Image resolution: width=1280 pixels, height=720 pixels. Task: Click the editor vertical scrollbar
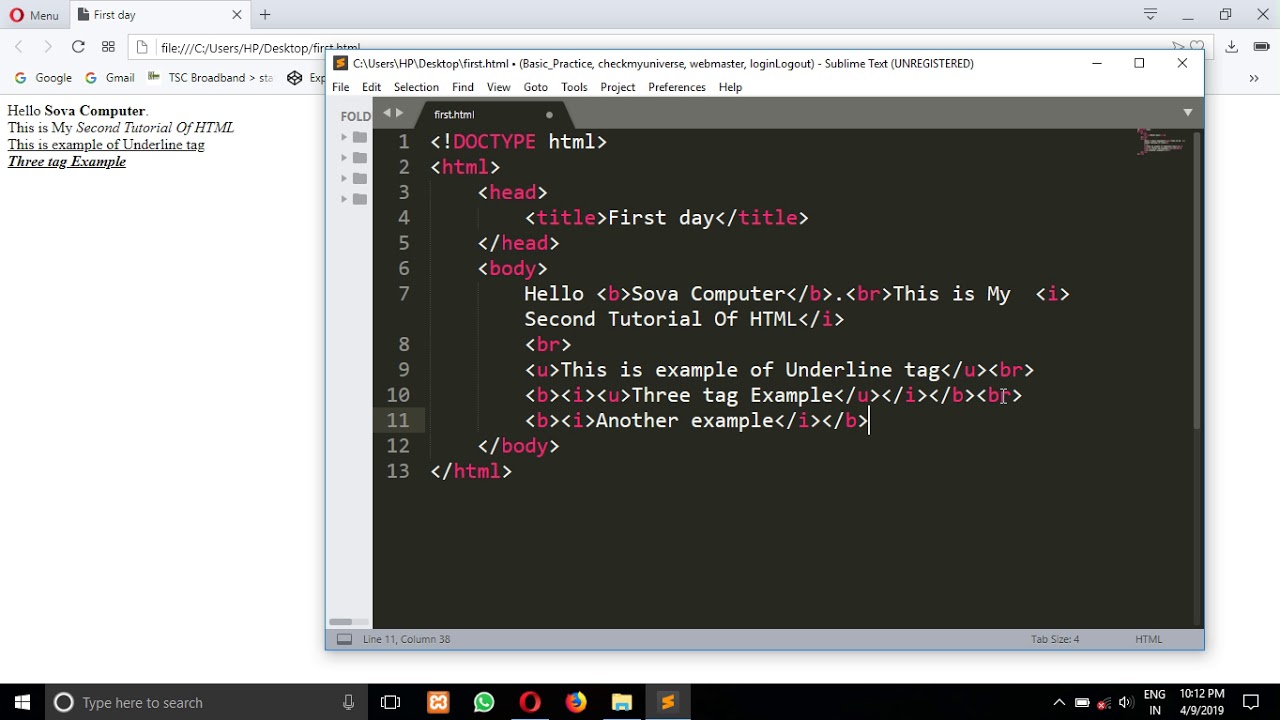pos(1197,283)
